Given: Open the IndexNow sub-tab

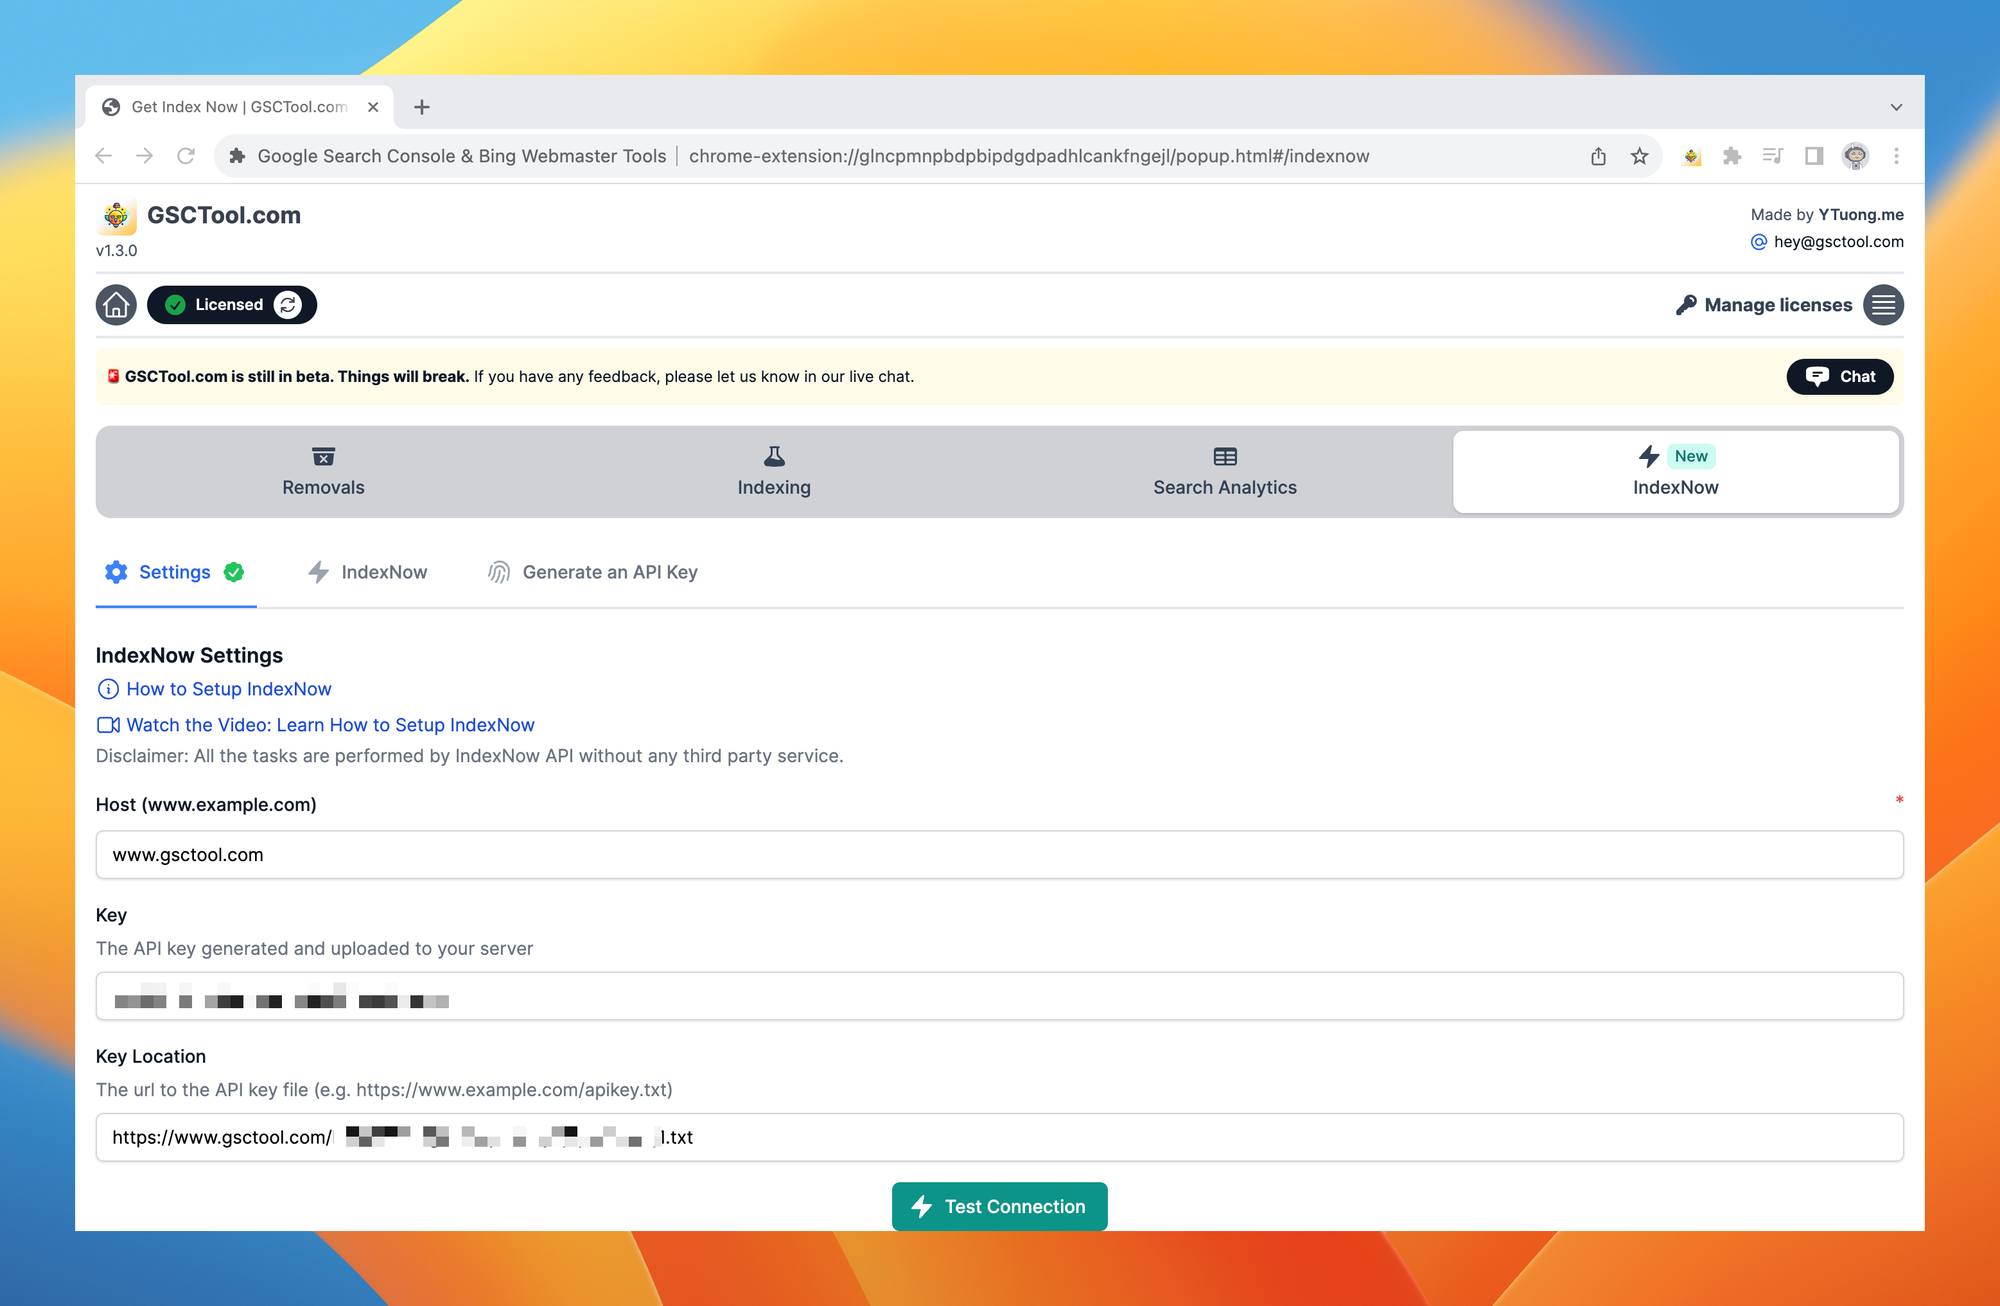Looking at the screenshot, I should click(368, 572).
